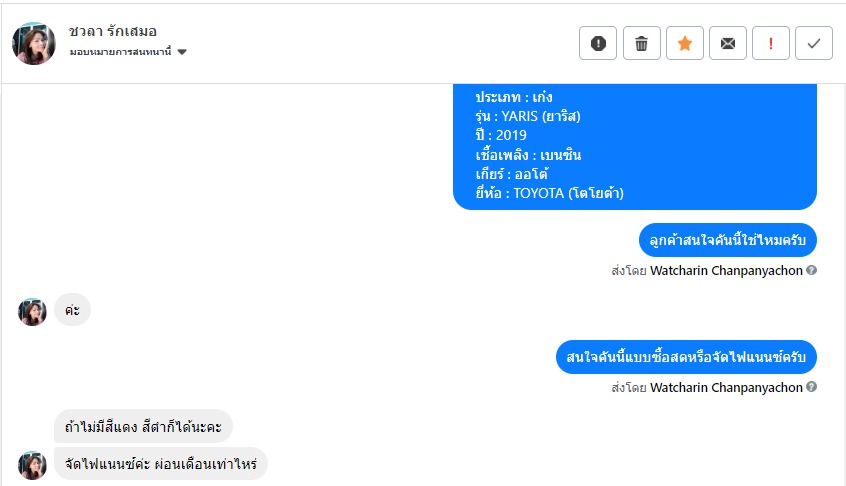Viewport: 846px width, 486px height.
Task: Click avatar next to the ค่ะ message
Action: point(32,311)
